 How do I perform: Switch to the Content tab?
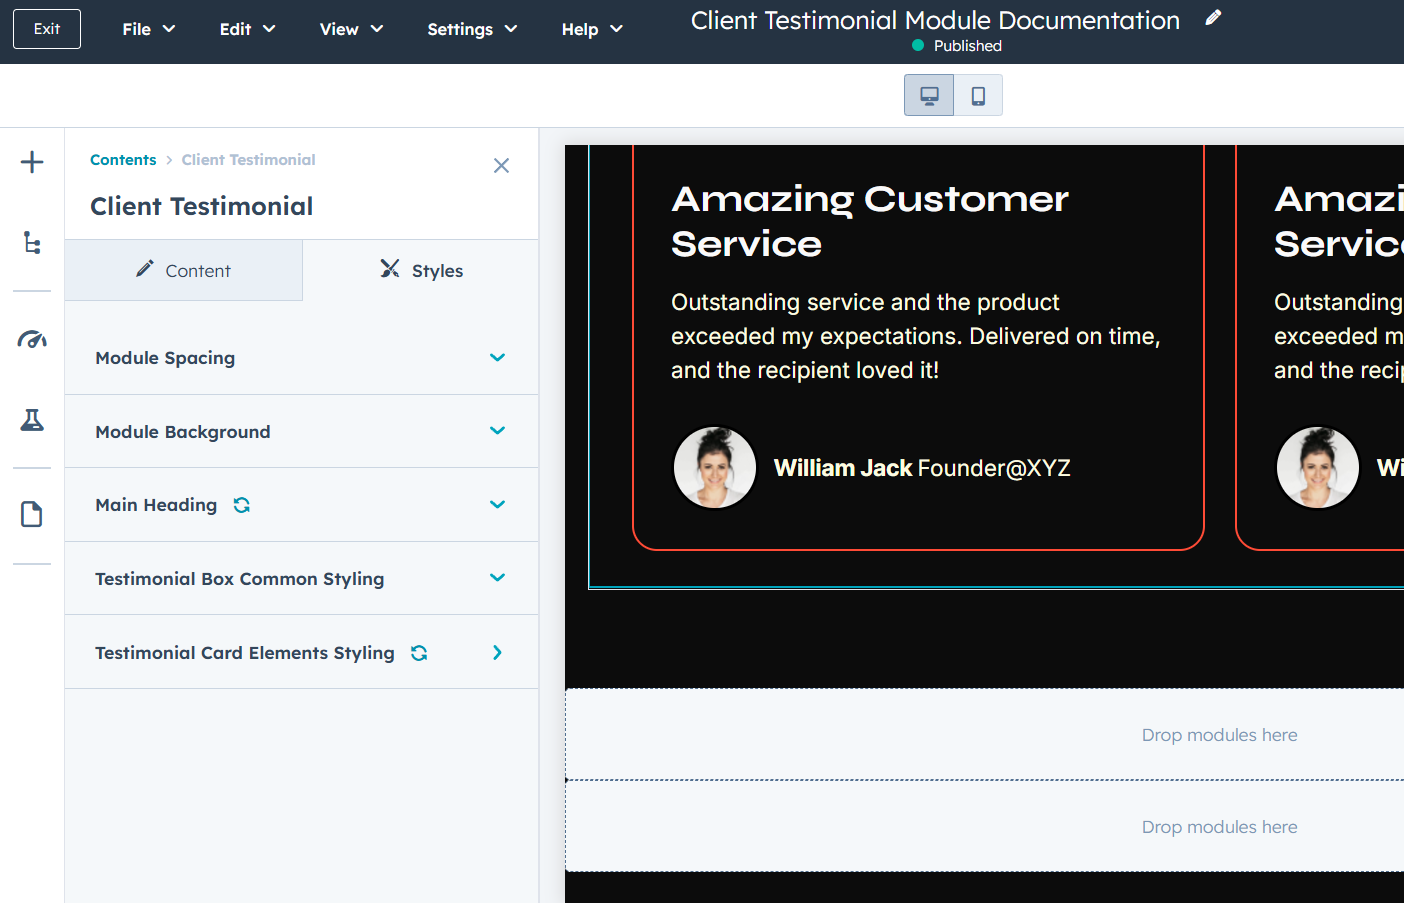[x=184, y=271]
